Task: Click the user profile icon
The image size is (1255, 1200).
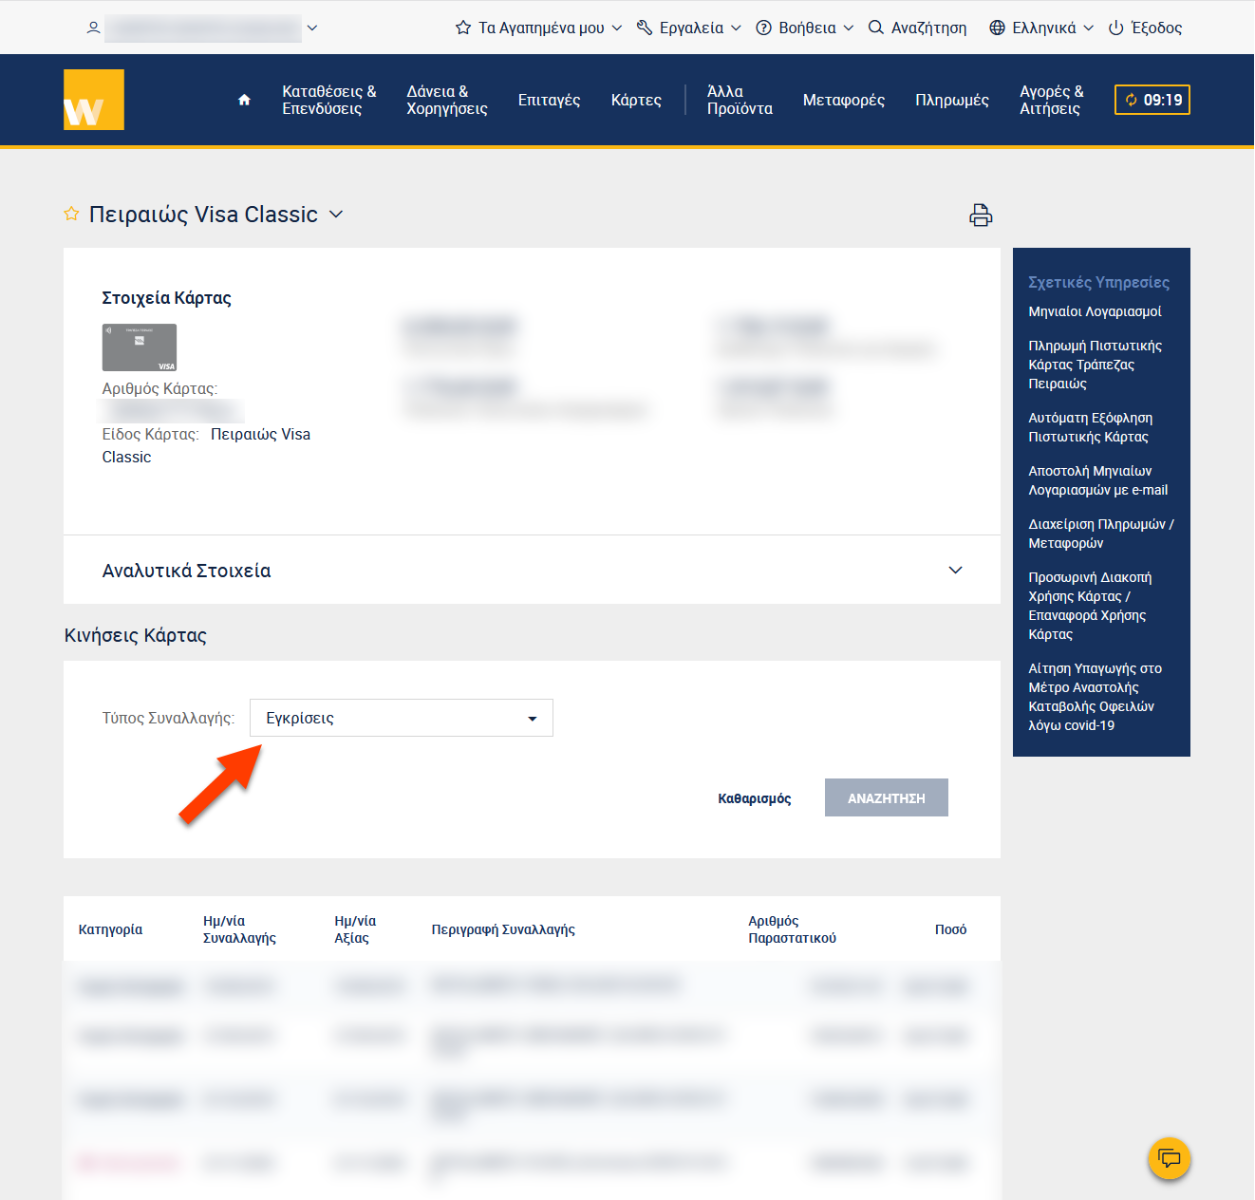Action: [x=93, y=28]
